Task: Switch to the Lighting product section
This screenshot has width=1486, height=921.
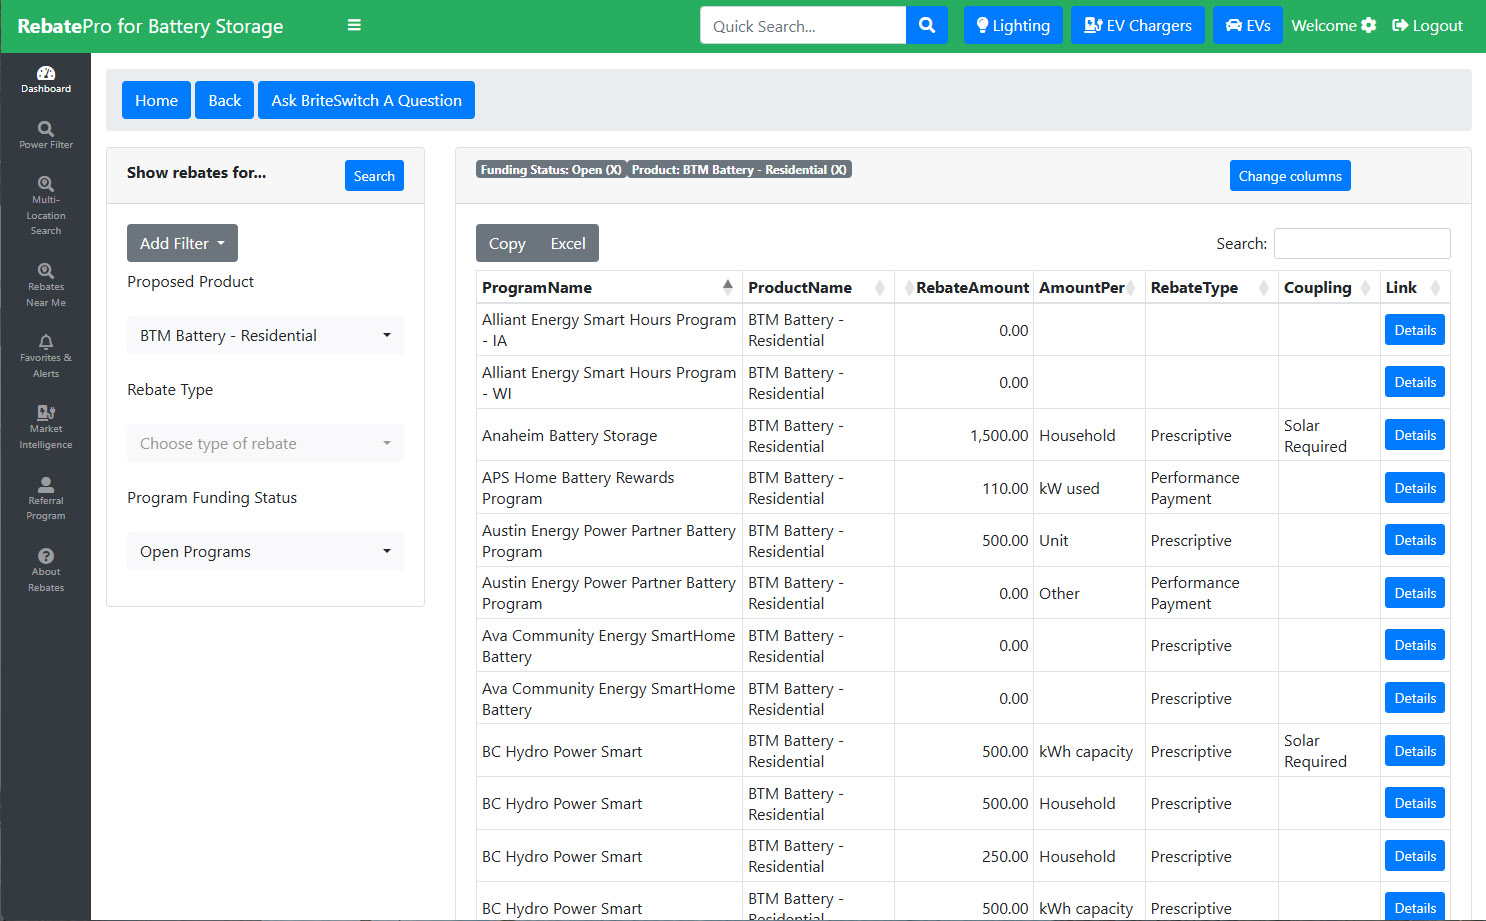Action: (x=1013, y=26)
